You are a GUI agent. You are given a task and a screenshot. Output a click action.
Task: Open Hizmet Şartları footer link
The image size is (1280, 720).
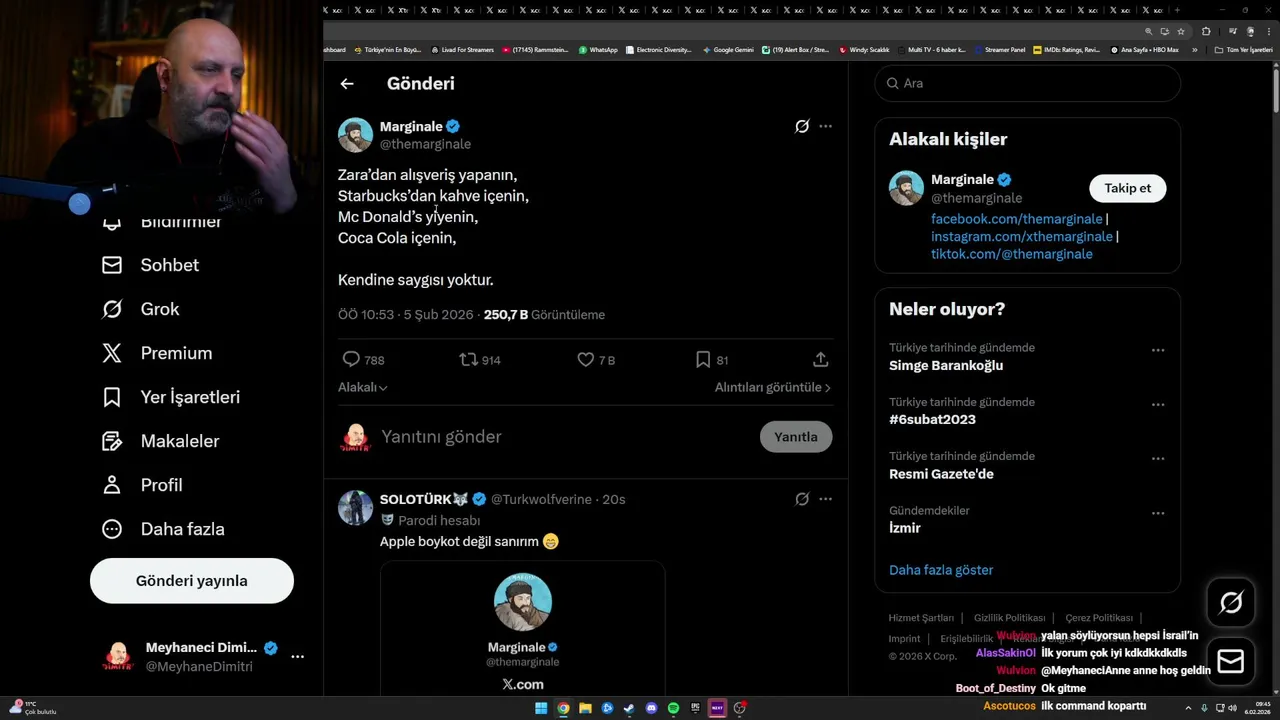[921, 618]
